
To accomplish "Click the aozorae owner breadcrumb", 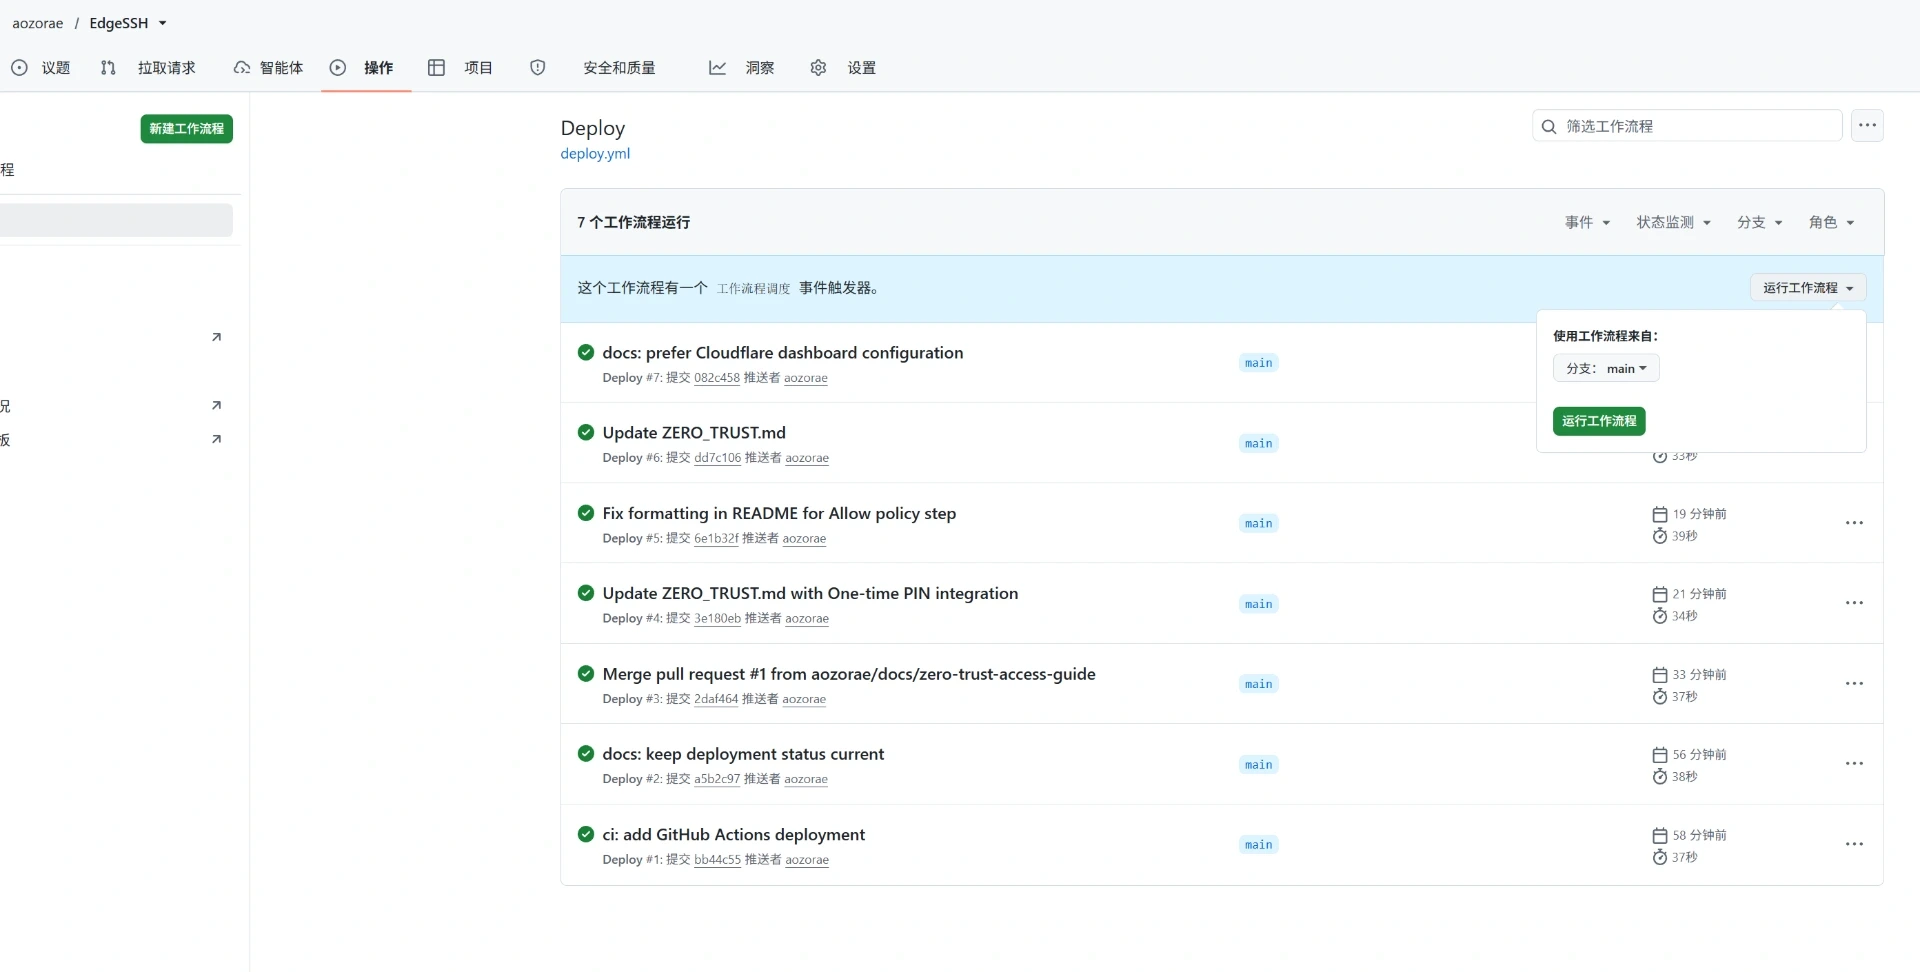I will click(x=37, y=23).
